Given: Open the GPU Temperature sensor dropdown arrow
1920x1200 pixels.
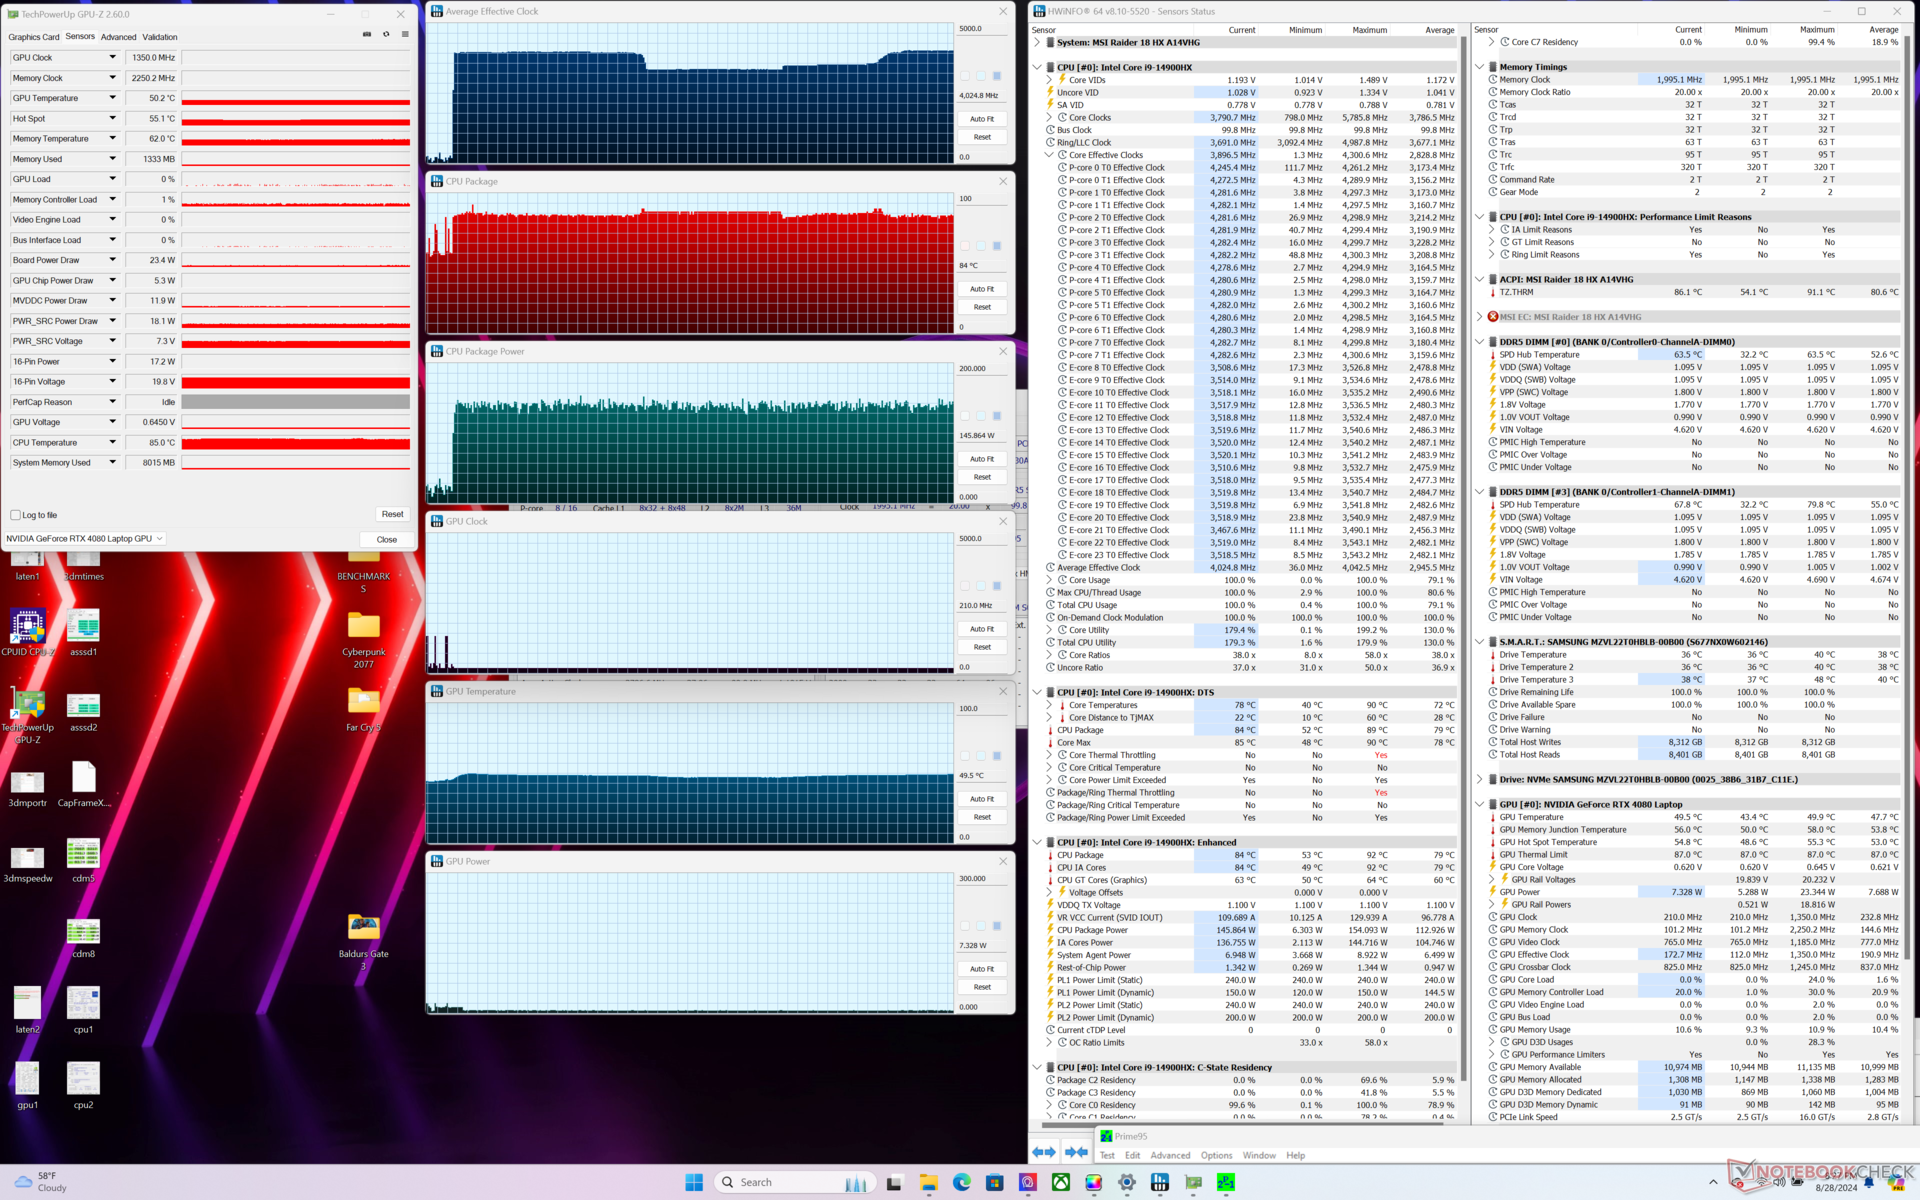Looking at the screenshot, I should pos(113,98).
